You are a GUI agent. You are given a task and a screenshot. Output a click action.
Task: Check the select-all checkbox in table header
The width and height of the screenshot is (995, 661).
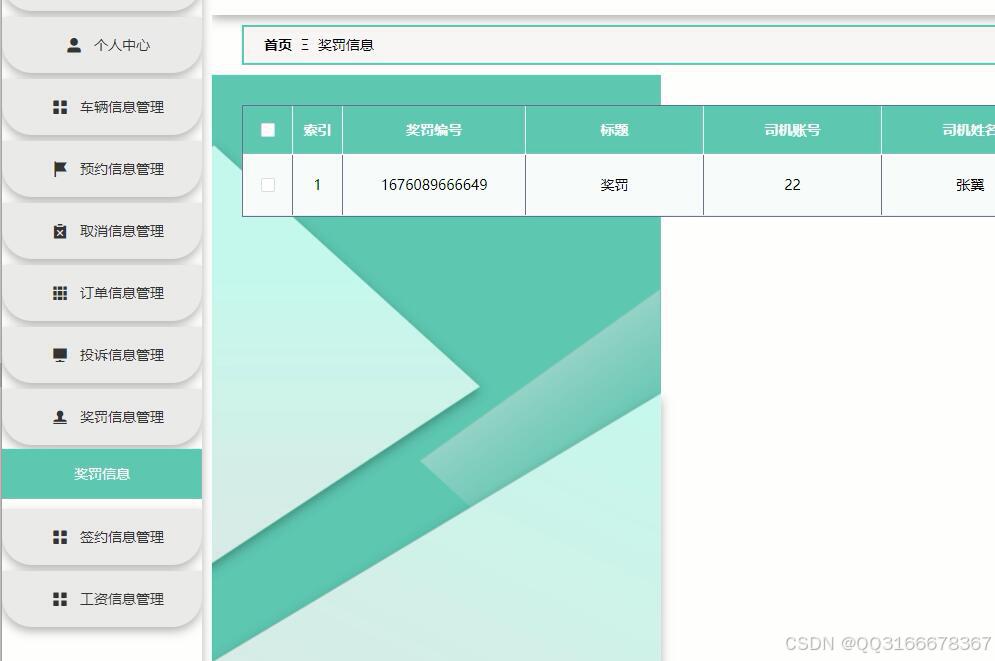pos(267,129)
